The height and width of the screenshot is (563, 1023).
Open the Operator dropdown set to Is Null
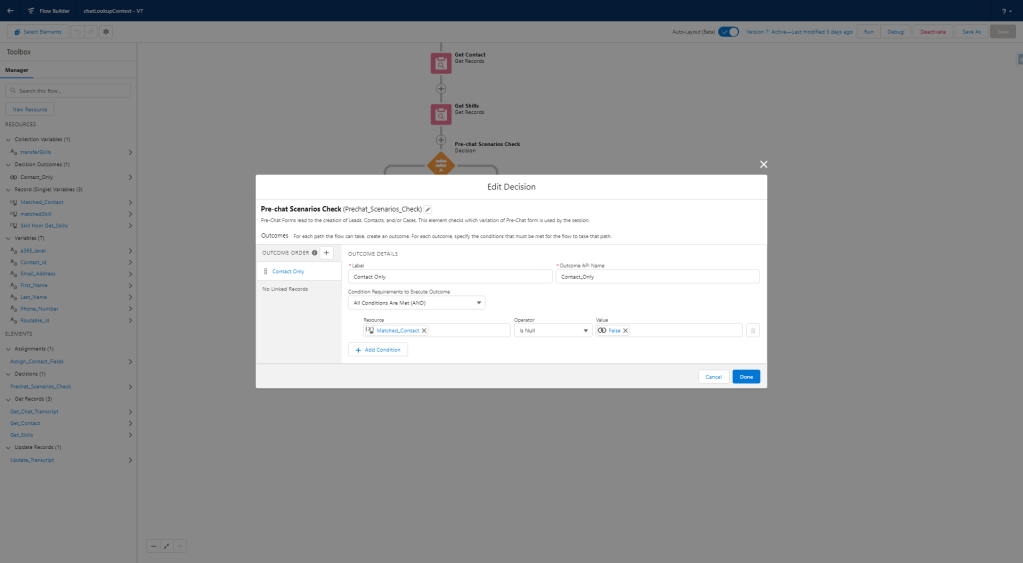point(553,330)
